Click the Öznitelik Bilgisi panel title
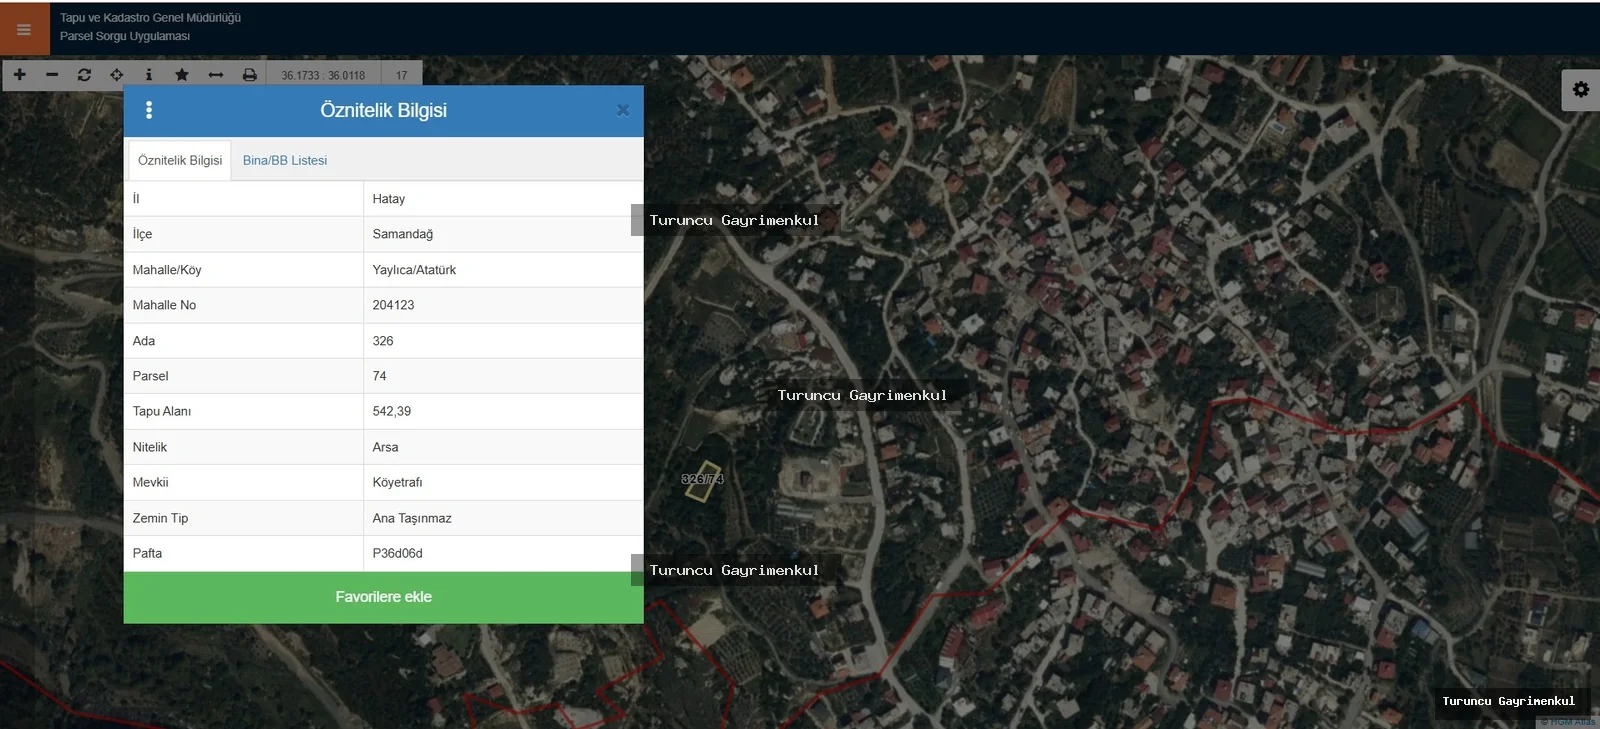The height and width of the screenshot is (729, 1600). (x=383, y=110)
